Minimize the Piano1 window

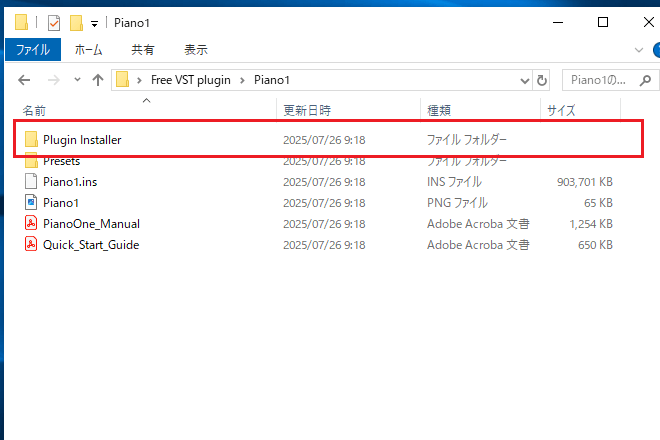click(558, 22)
